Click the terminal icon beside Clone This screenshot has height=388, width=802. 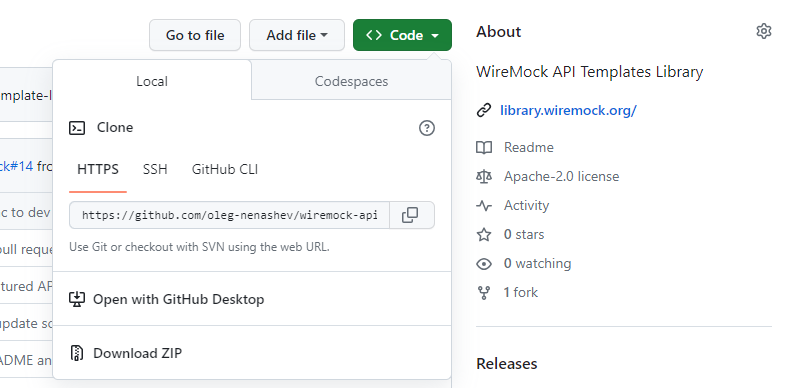coord(77,128)
